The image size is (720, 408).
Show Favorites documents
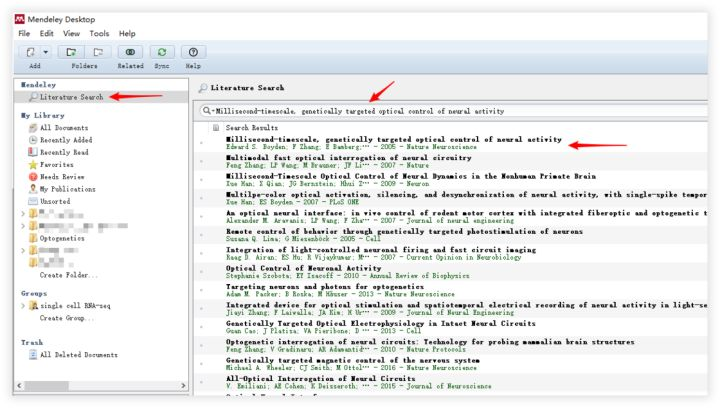[56, 164]
